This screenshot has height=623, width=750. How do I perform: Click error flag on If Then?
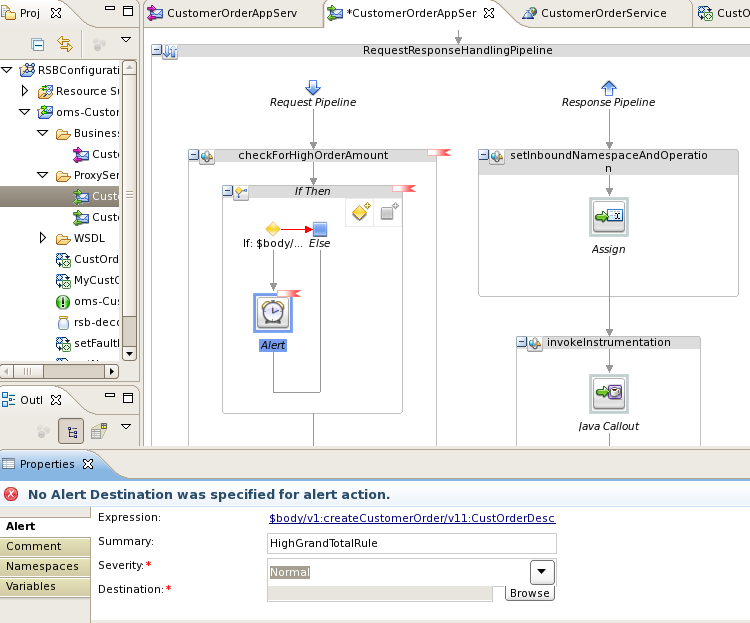click(x=404, y=189)
